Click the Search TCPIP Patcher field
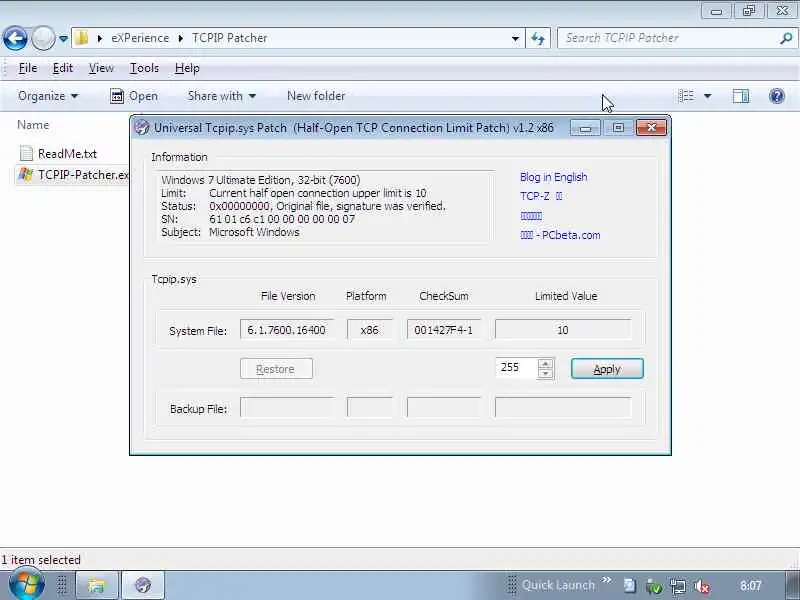800x600 pixels. (x=668, y=38)
